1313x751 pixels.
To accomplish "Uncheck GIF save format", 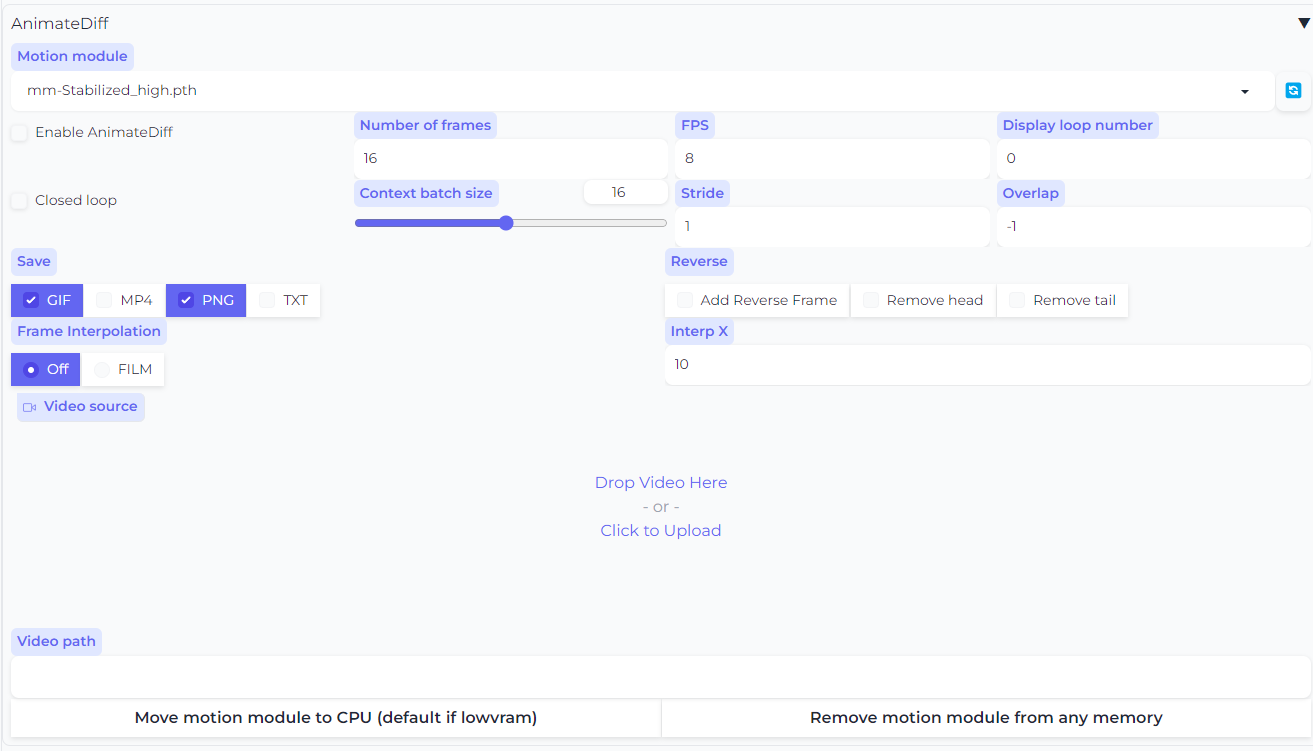I will pyautogui.click(x=31, y=300).
